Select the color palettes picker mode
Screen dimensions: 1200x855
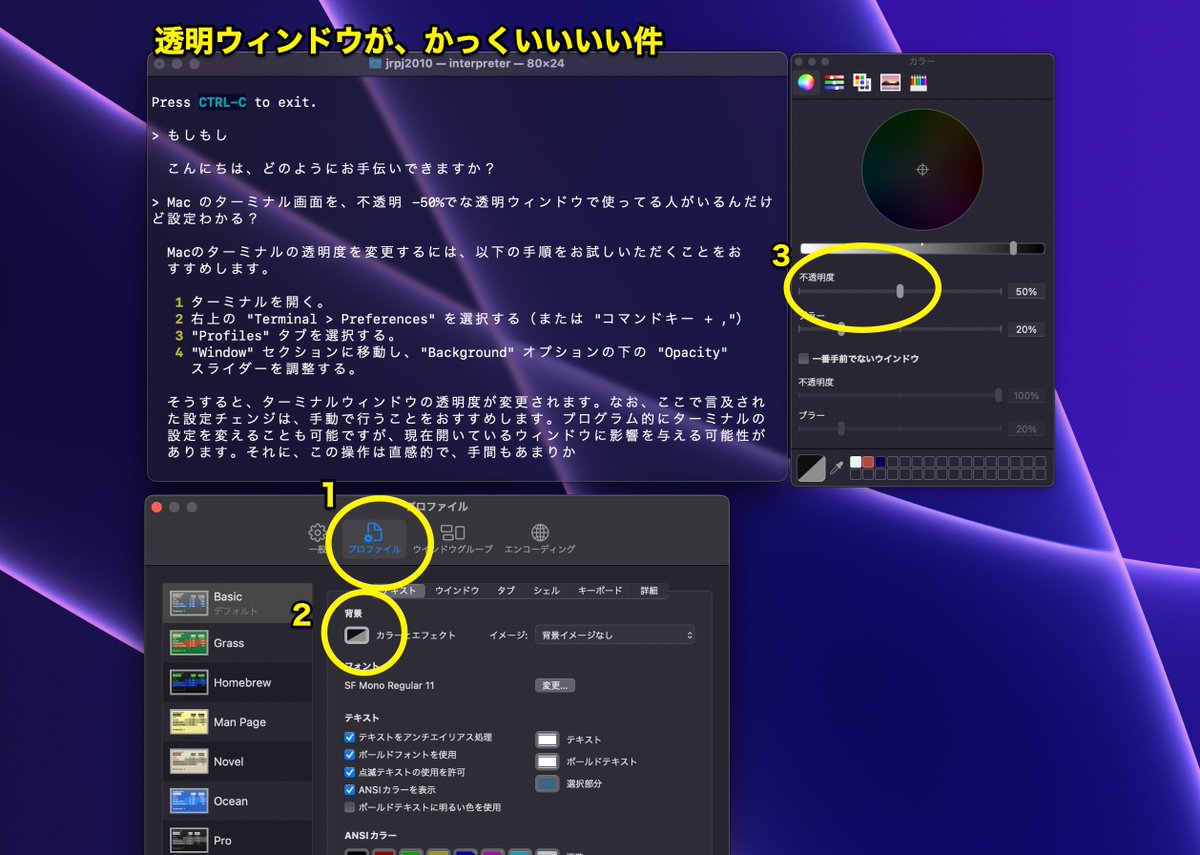click(862, 83)
